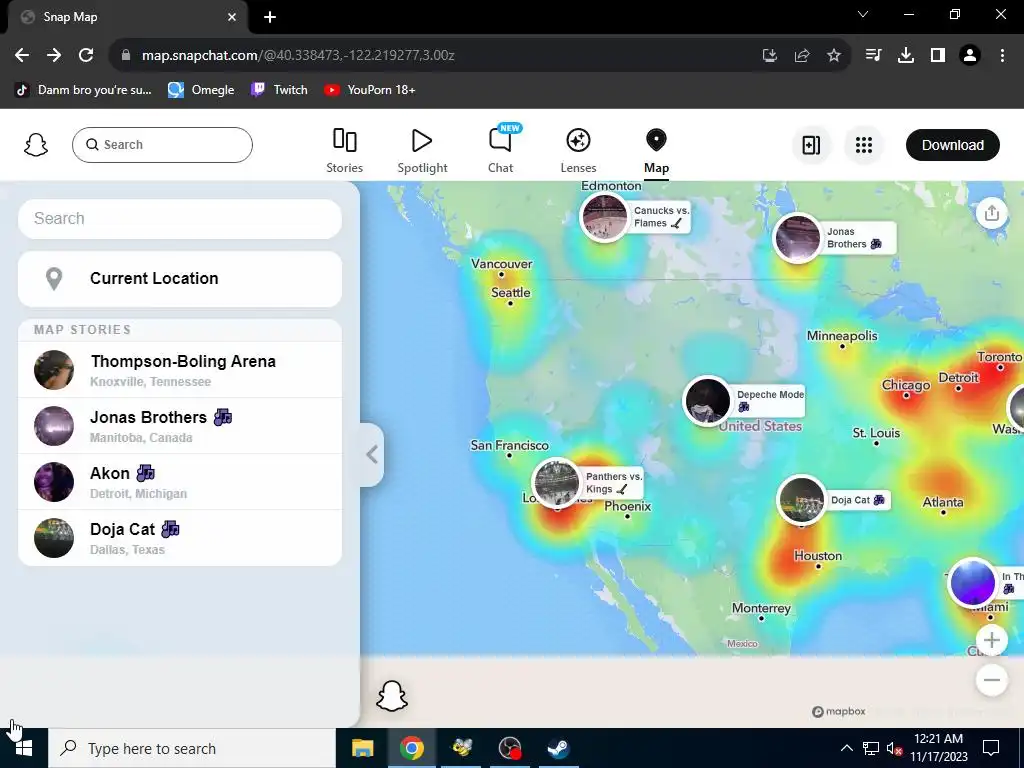Screen dimensions: 1024x768
Task: Go forward with browser forward arrow
Action: [54, 56]
